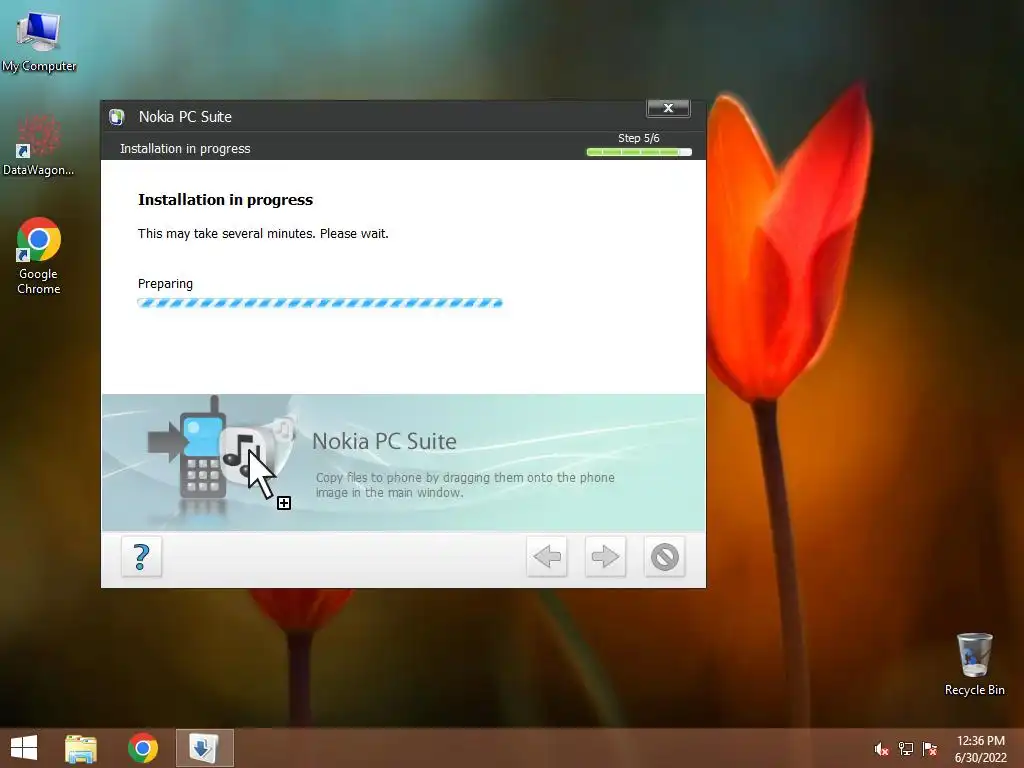Select the DataWagon desktop shortcut
This screenshot has width=1024, height=768.
[x=39, y=145]
